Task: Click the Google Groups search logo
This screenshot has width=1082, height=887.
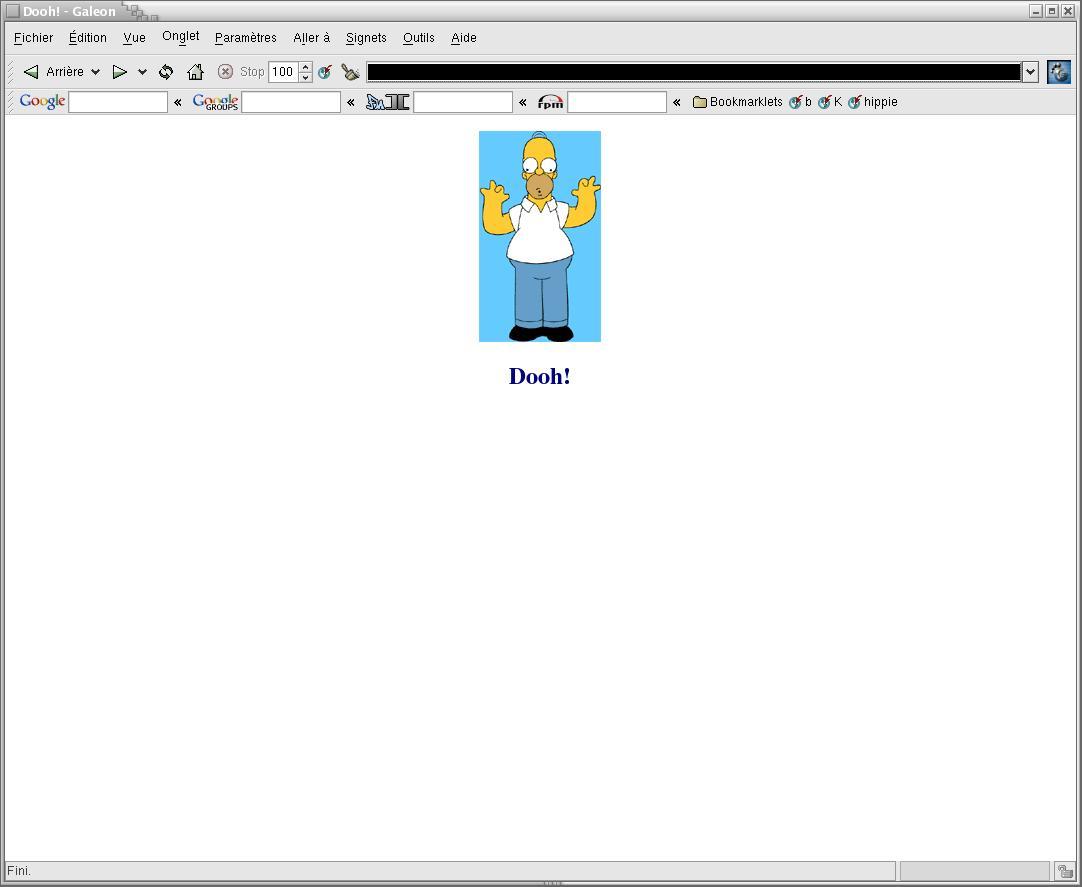Action: pyautogui.click(x=215, y=102)
